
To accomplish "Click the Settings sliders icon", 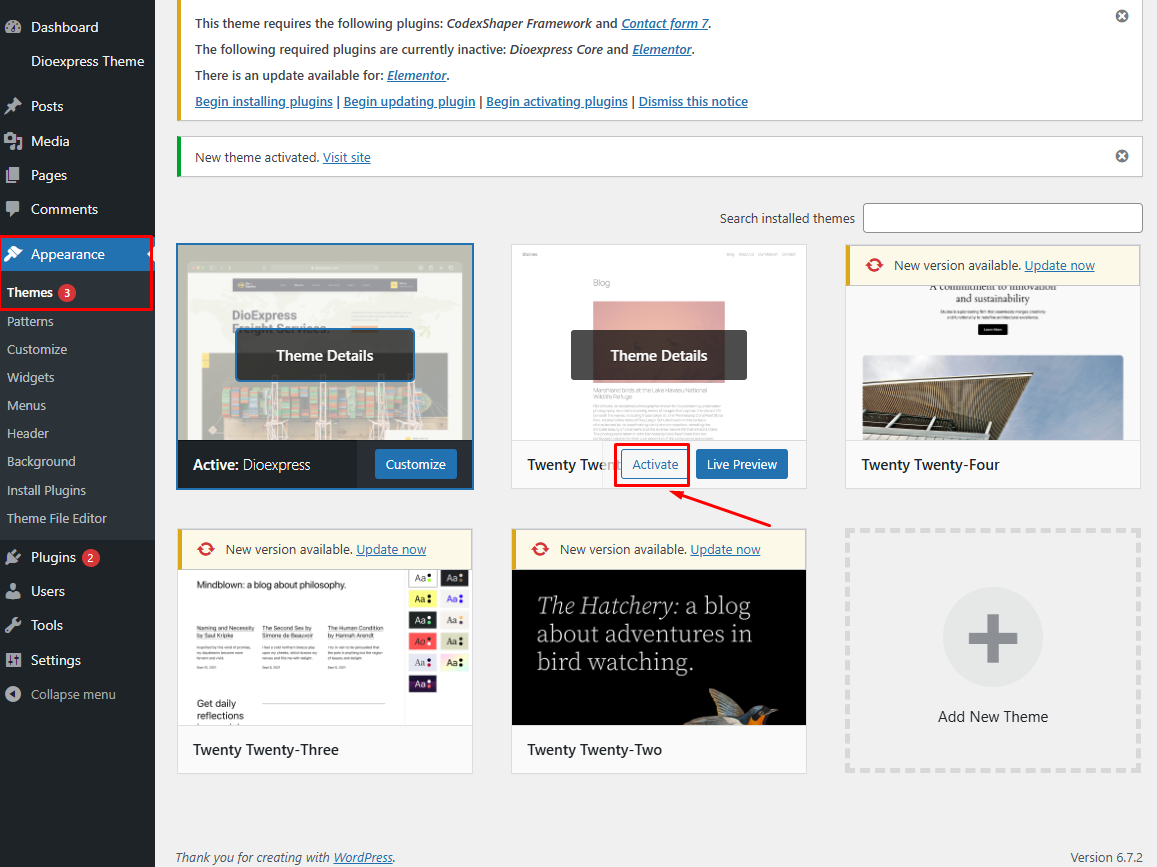I will tap(13, 660).
